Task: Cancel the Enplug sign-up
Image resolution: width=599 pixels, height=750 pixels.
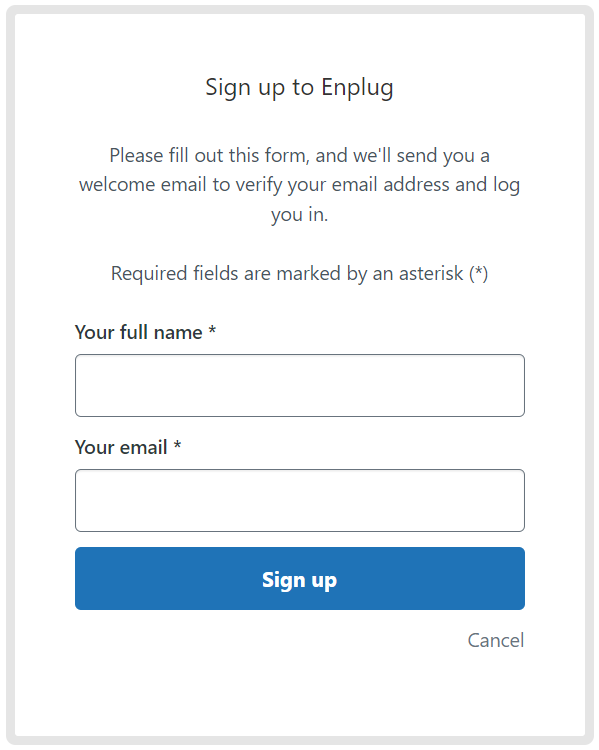Action: [496, 640]
